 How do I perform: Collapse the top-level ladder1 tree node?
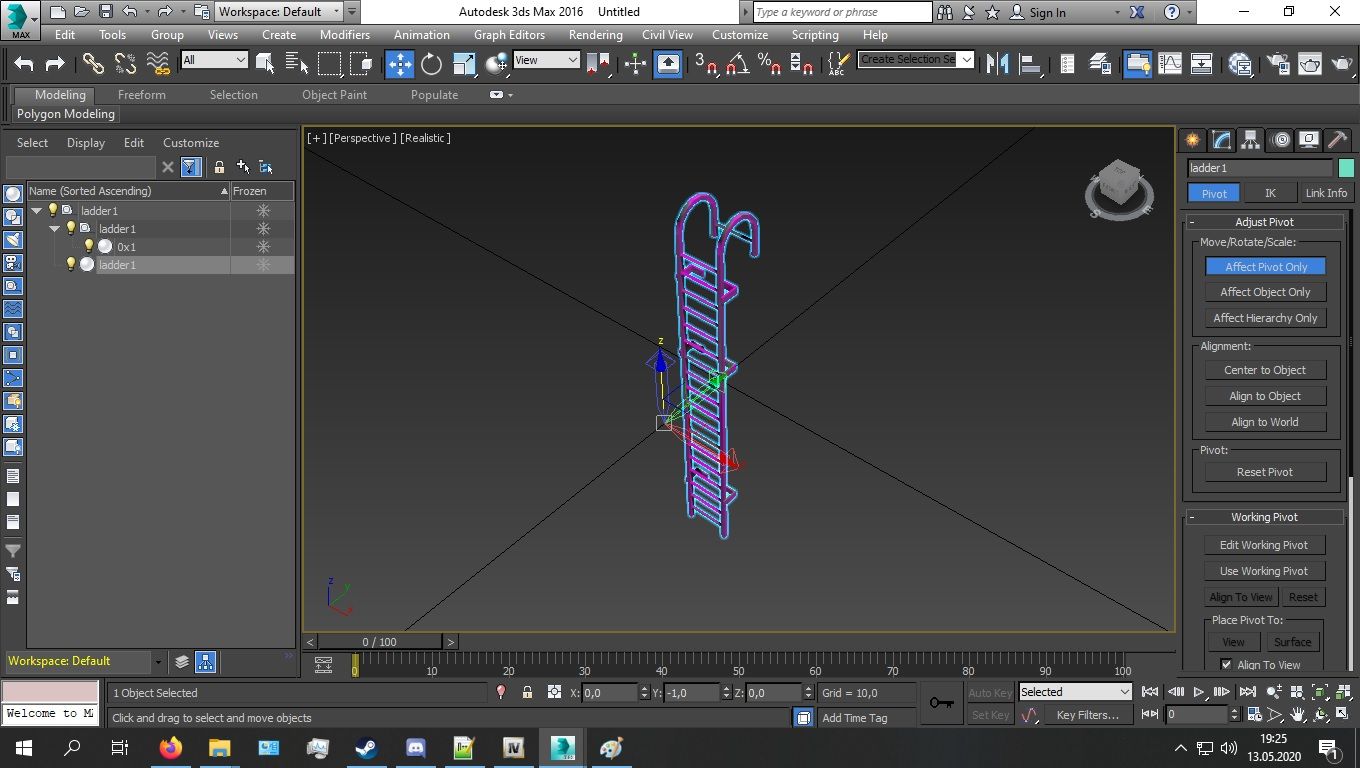37,211
